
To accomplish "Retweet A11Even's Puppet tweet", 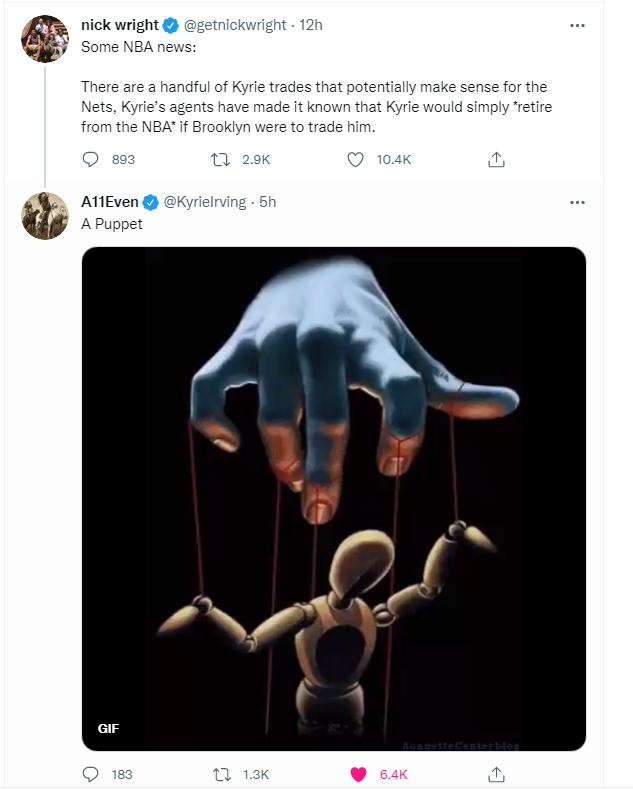I will 225,773.
